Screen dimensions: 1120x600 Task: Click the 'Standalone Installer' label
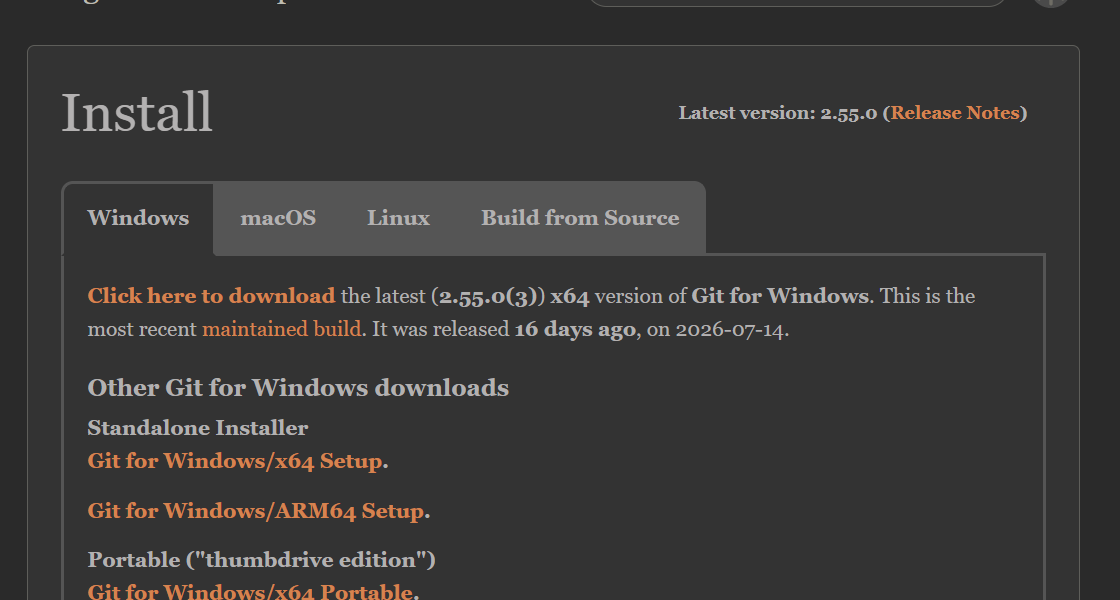pyautogui.click(x=198, y=428)
